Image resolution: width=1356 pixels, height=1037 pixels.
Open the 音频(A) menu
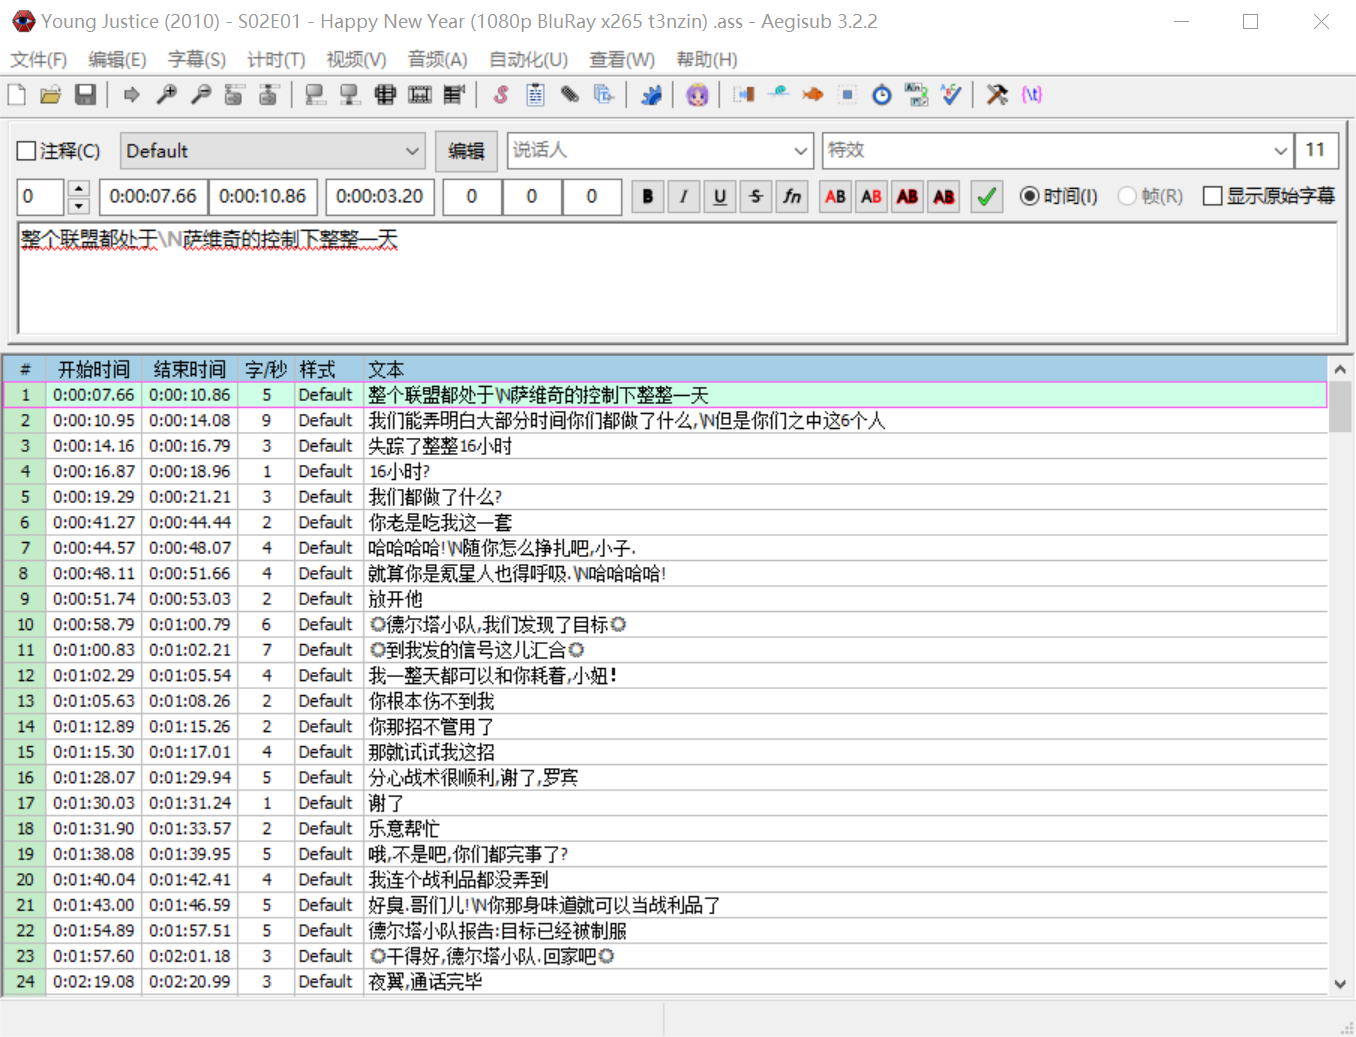click(x=437, y=60)
